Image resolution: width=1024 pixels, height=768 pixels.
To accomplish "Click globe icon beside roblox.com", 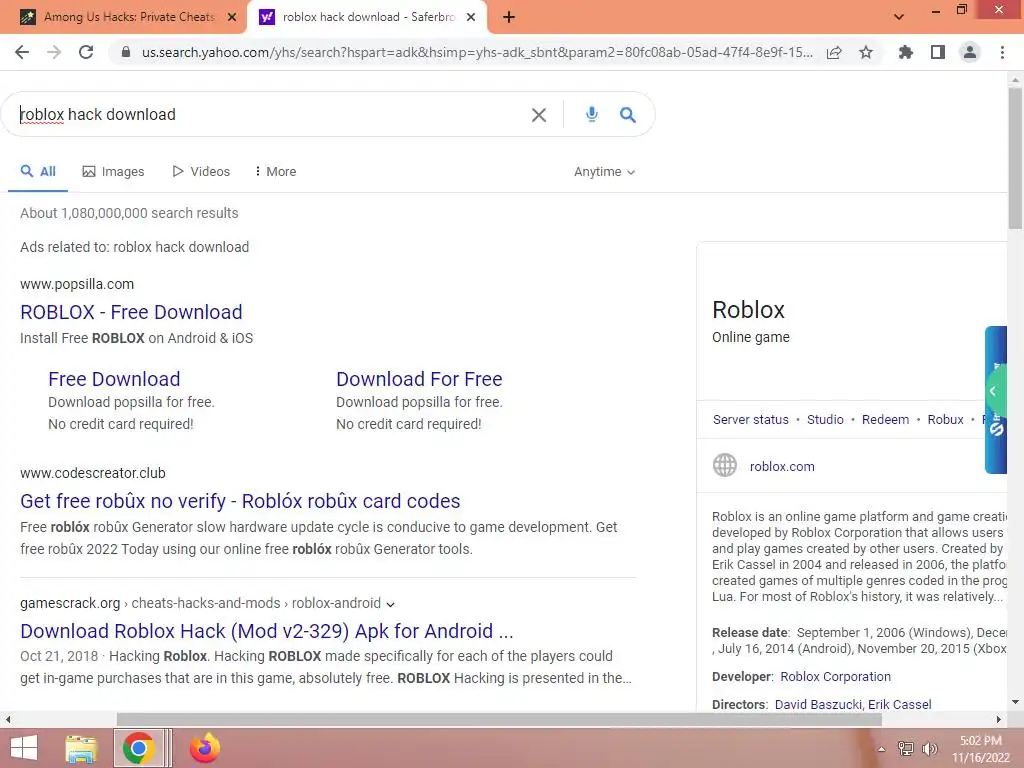I will click(x=725, y=465).
